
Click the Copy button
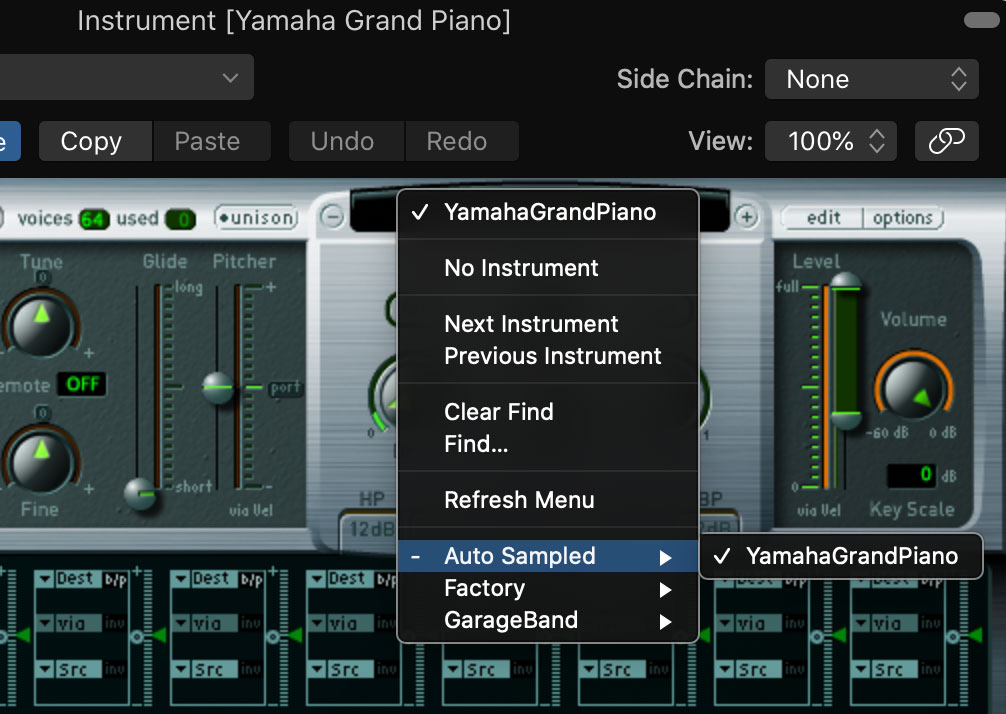(x=96, y=140)
